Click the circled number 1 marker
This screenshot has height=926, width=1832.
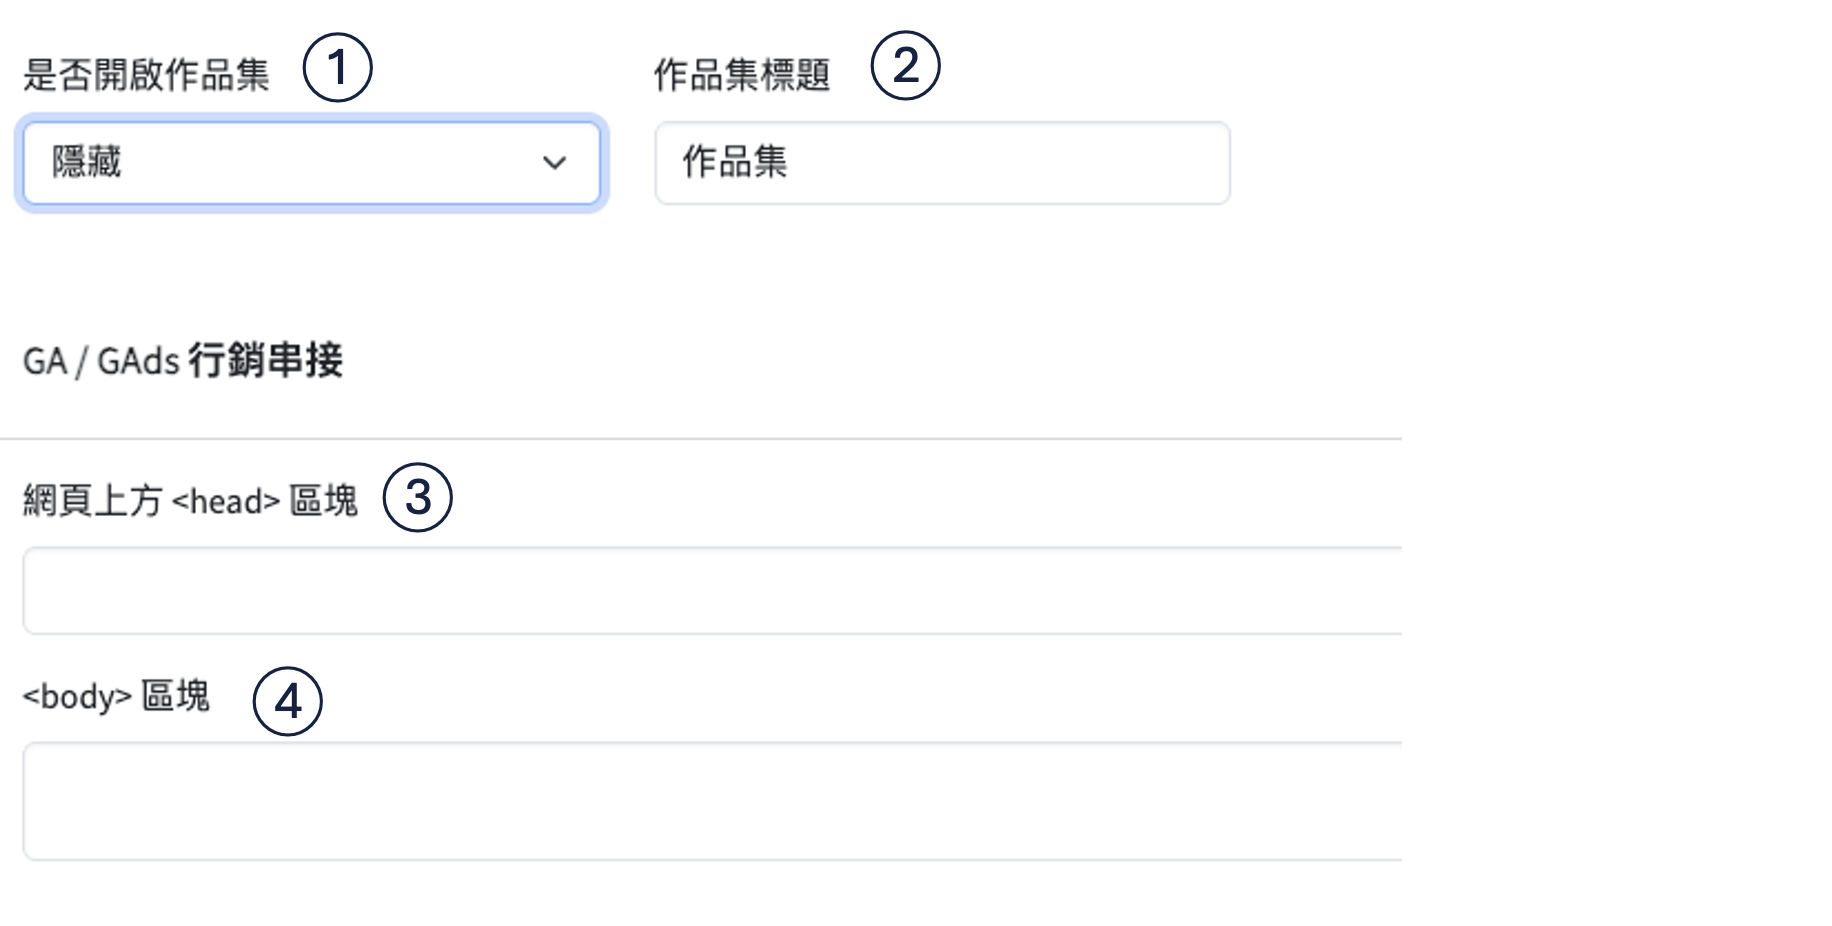tap(338, 68)
